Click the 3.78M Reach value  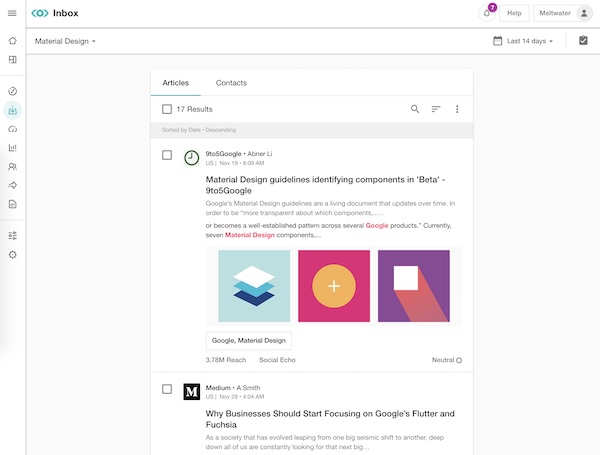click(226, 360)
